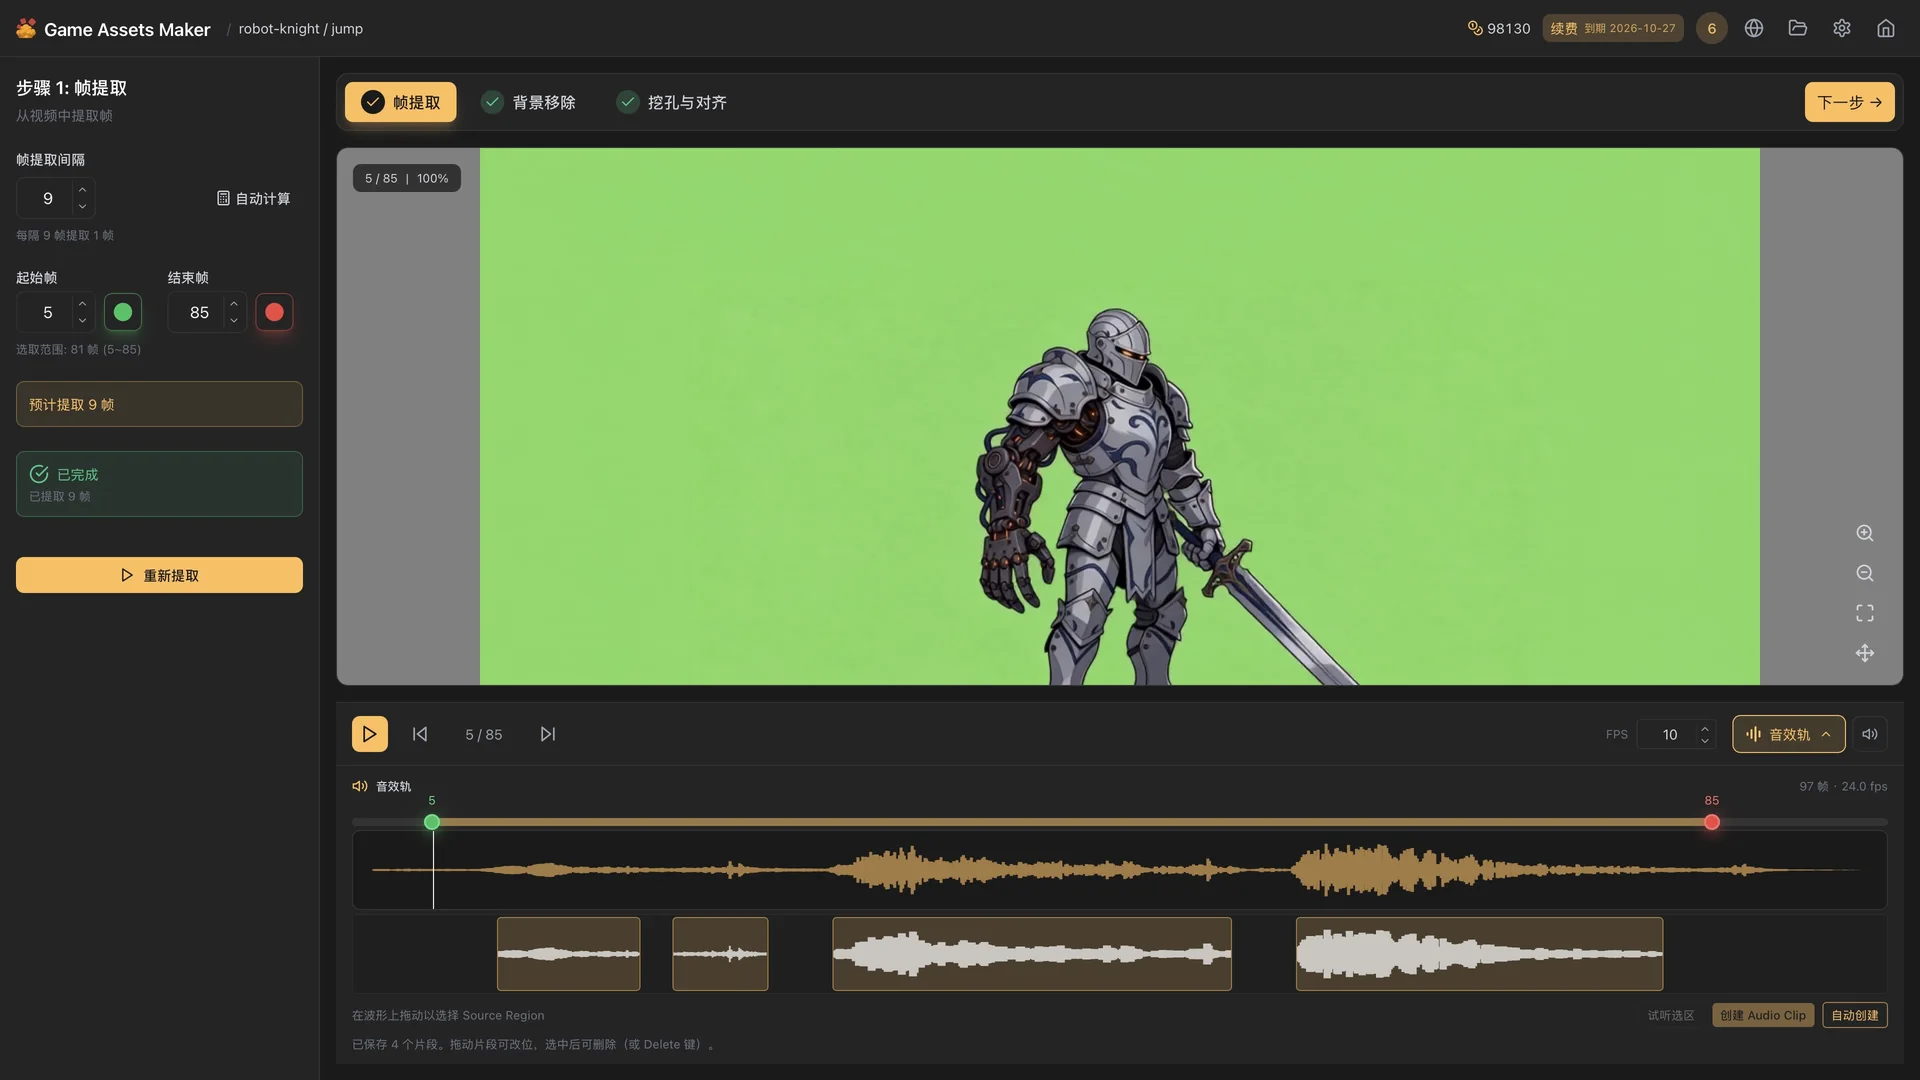Click the 续费 renewal badge
The height and width of the screenshot is (1080, 1920).
pyautogui.click(x=1613, y=28)
